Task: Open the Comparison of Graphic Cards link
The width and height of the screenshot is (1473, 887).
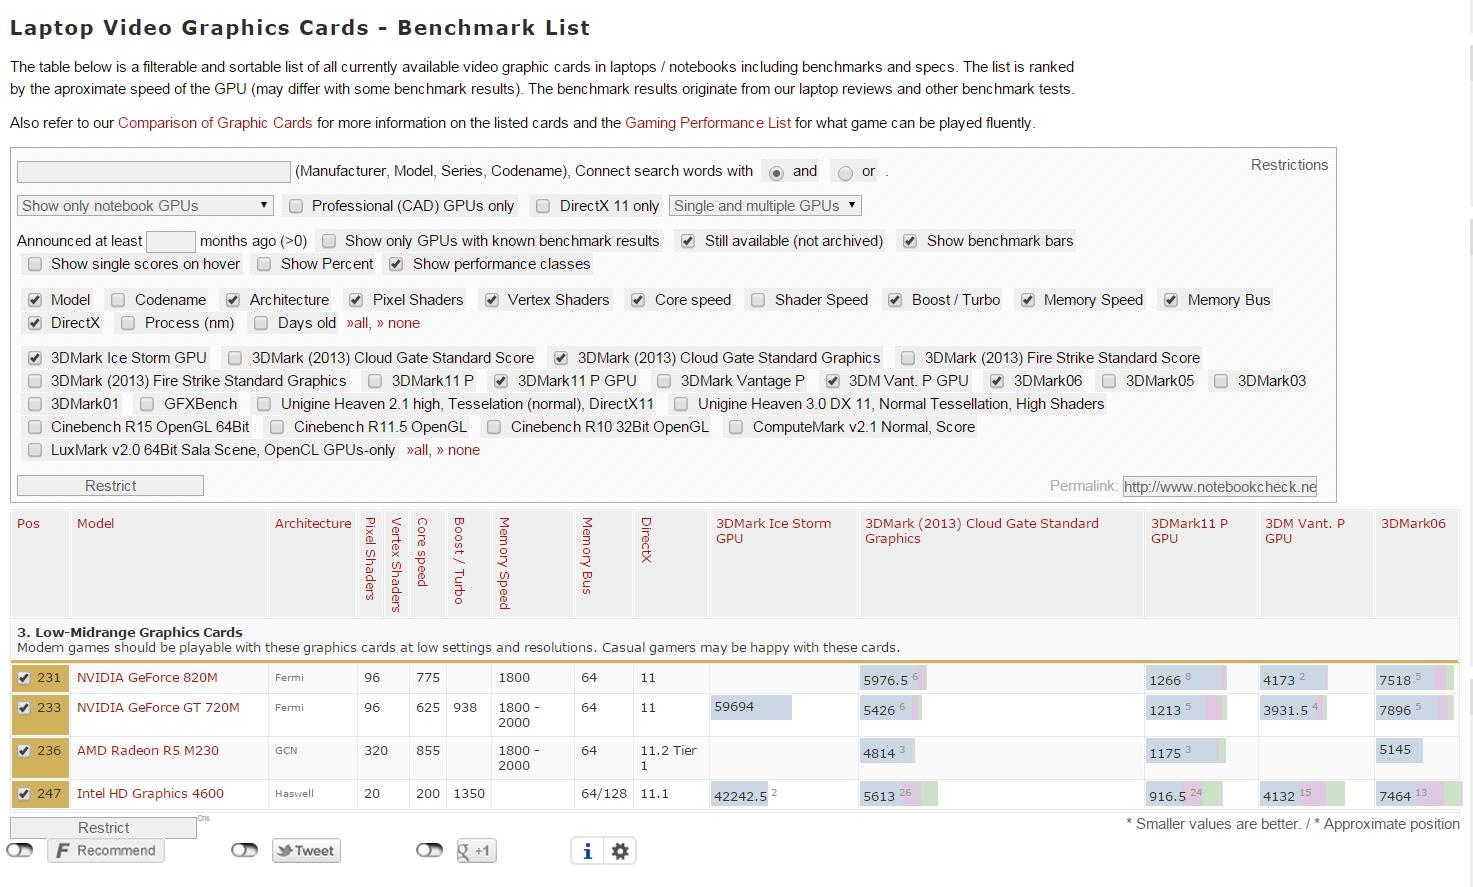Action: (215, 123)
